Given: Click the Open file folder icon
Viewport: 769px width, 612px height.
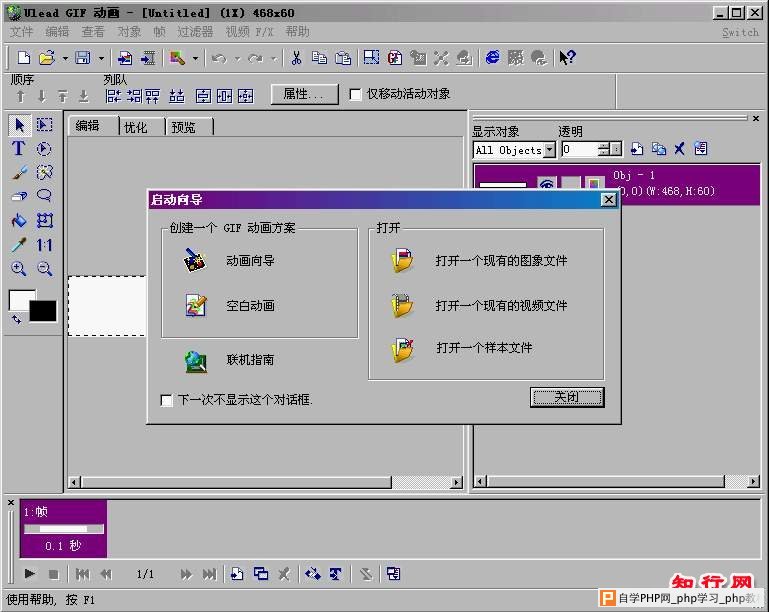Looking at the screenshot, I should click(47, 58).
